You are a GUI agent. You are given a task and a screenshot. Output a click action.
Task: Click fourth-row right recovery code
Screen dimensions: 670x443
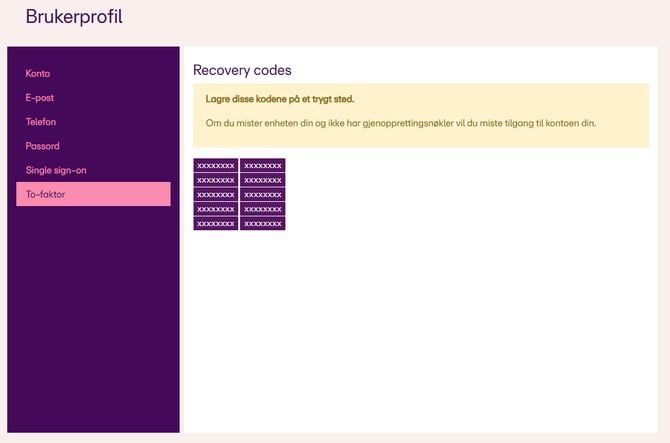point(262,209)
